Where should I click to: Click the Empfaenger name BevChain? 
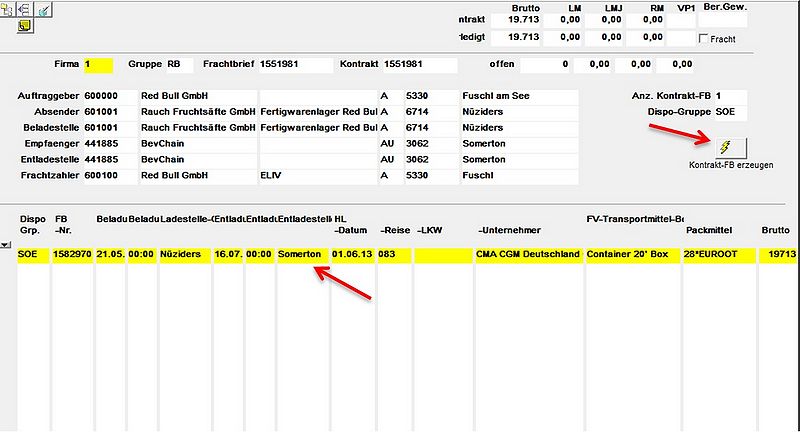198,144
